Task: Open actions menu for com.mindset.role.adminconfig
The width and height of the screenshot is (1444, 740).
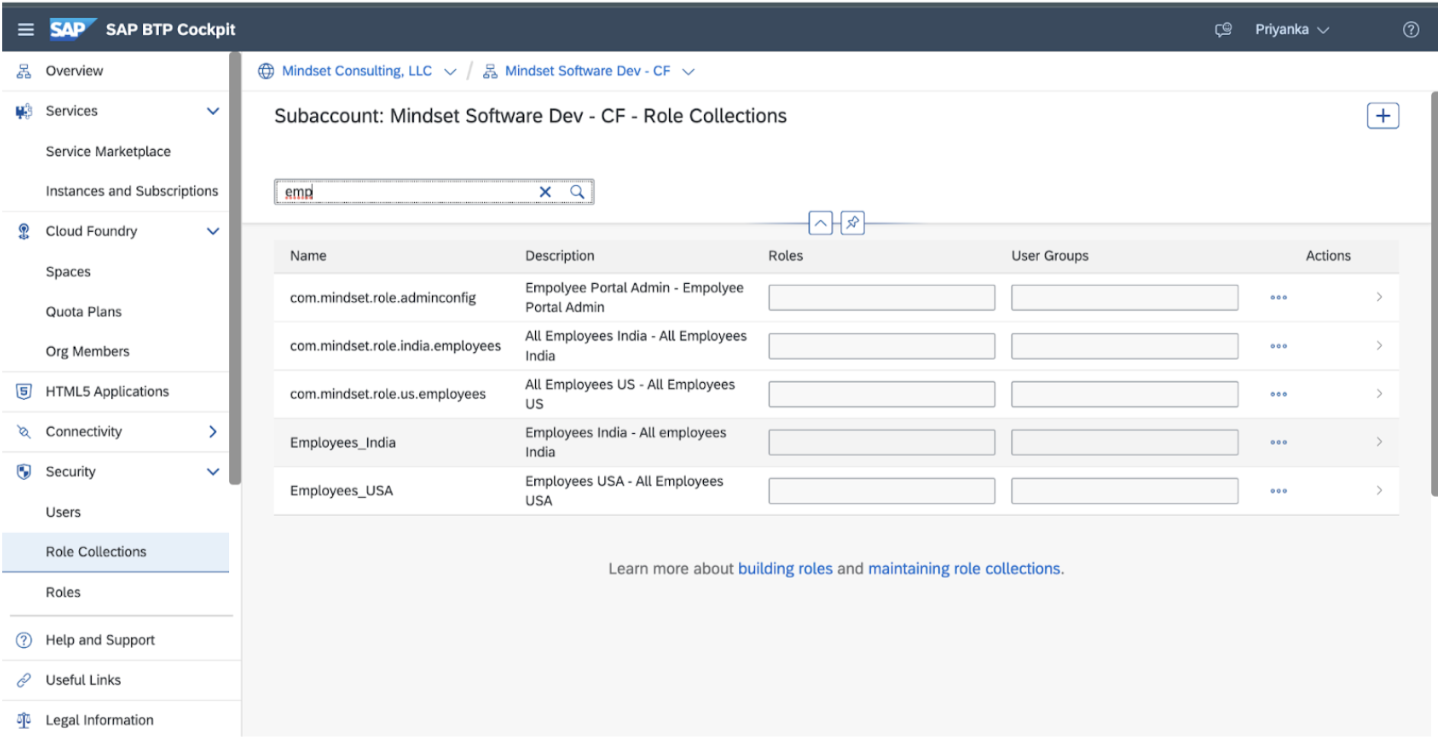Action: 1278,297
